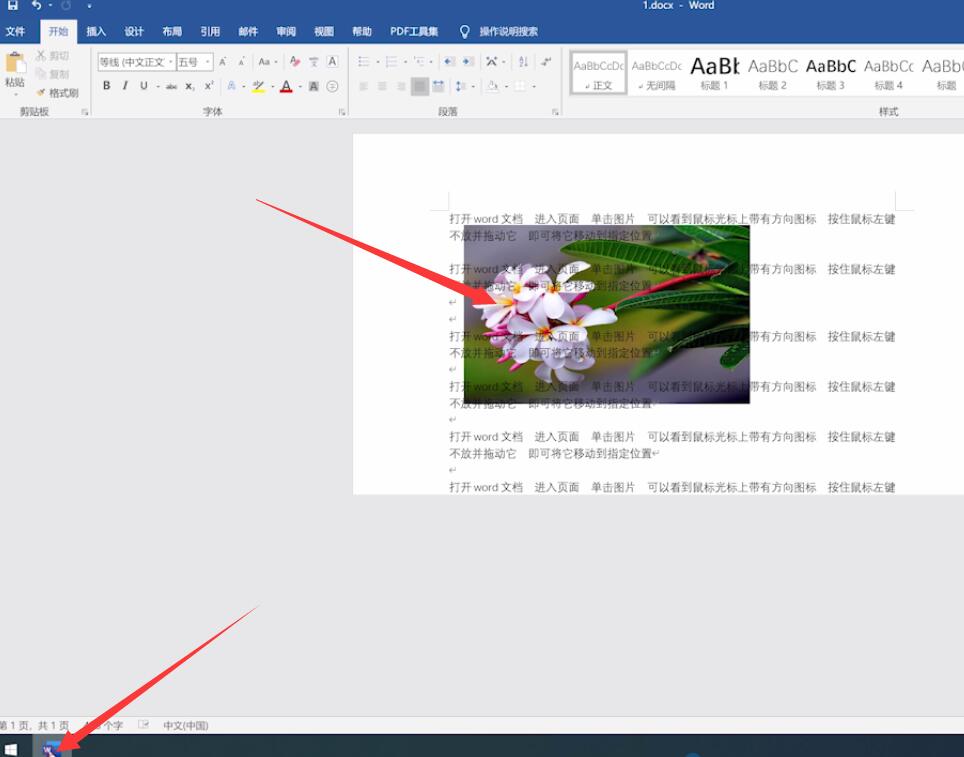Toggle italic formatting

tap(125, 86)
